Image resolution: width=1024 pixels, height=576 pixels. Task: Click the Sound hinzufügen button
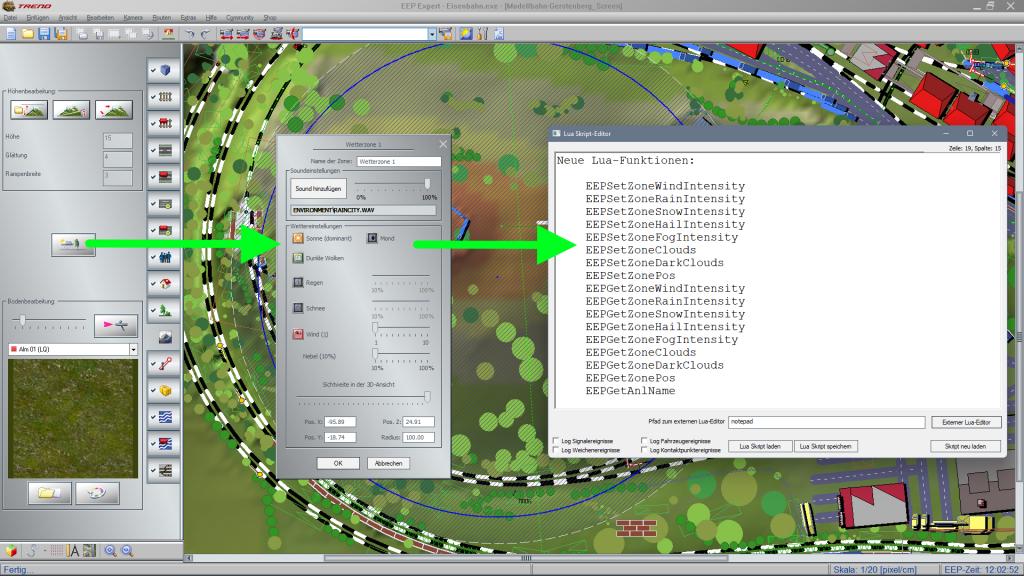pyautogui.click(x=318, y=189)
